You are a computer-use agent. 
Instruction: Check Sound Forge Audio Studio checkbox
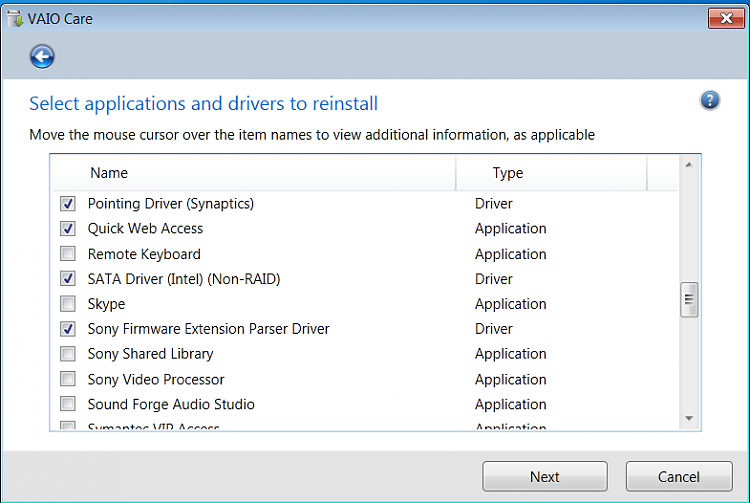pyautogui.click(x=68, y=404)
